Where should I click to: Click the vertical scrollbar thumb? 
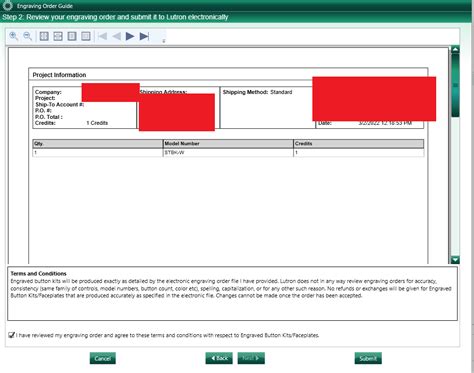pyautogui.click(x=455, y=85)
